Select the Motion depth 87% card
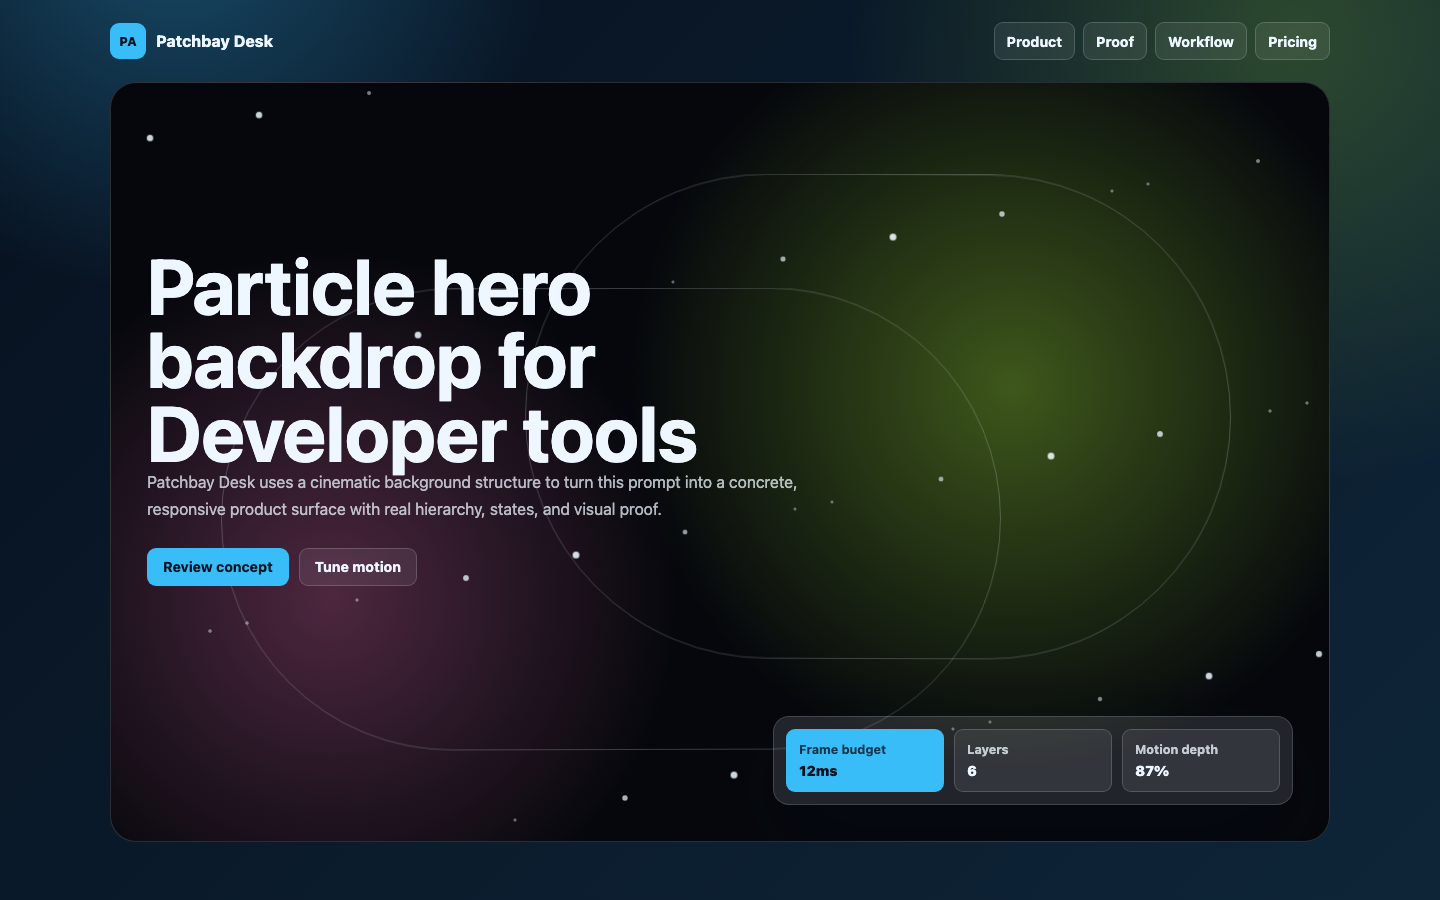The image size is (1440, 900). click(1201, 760)
